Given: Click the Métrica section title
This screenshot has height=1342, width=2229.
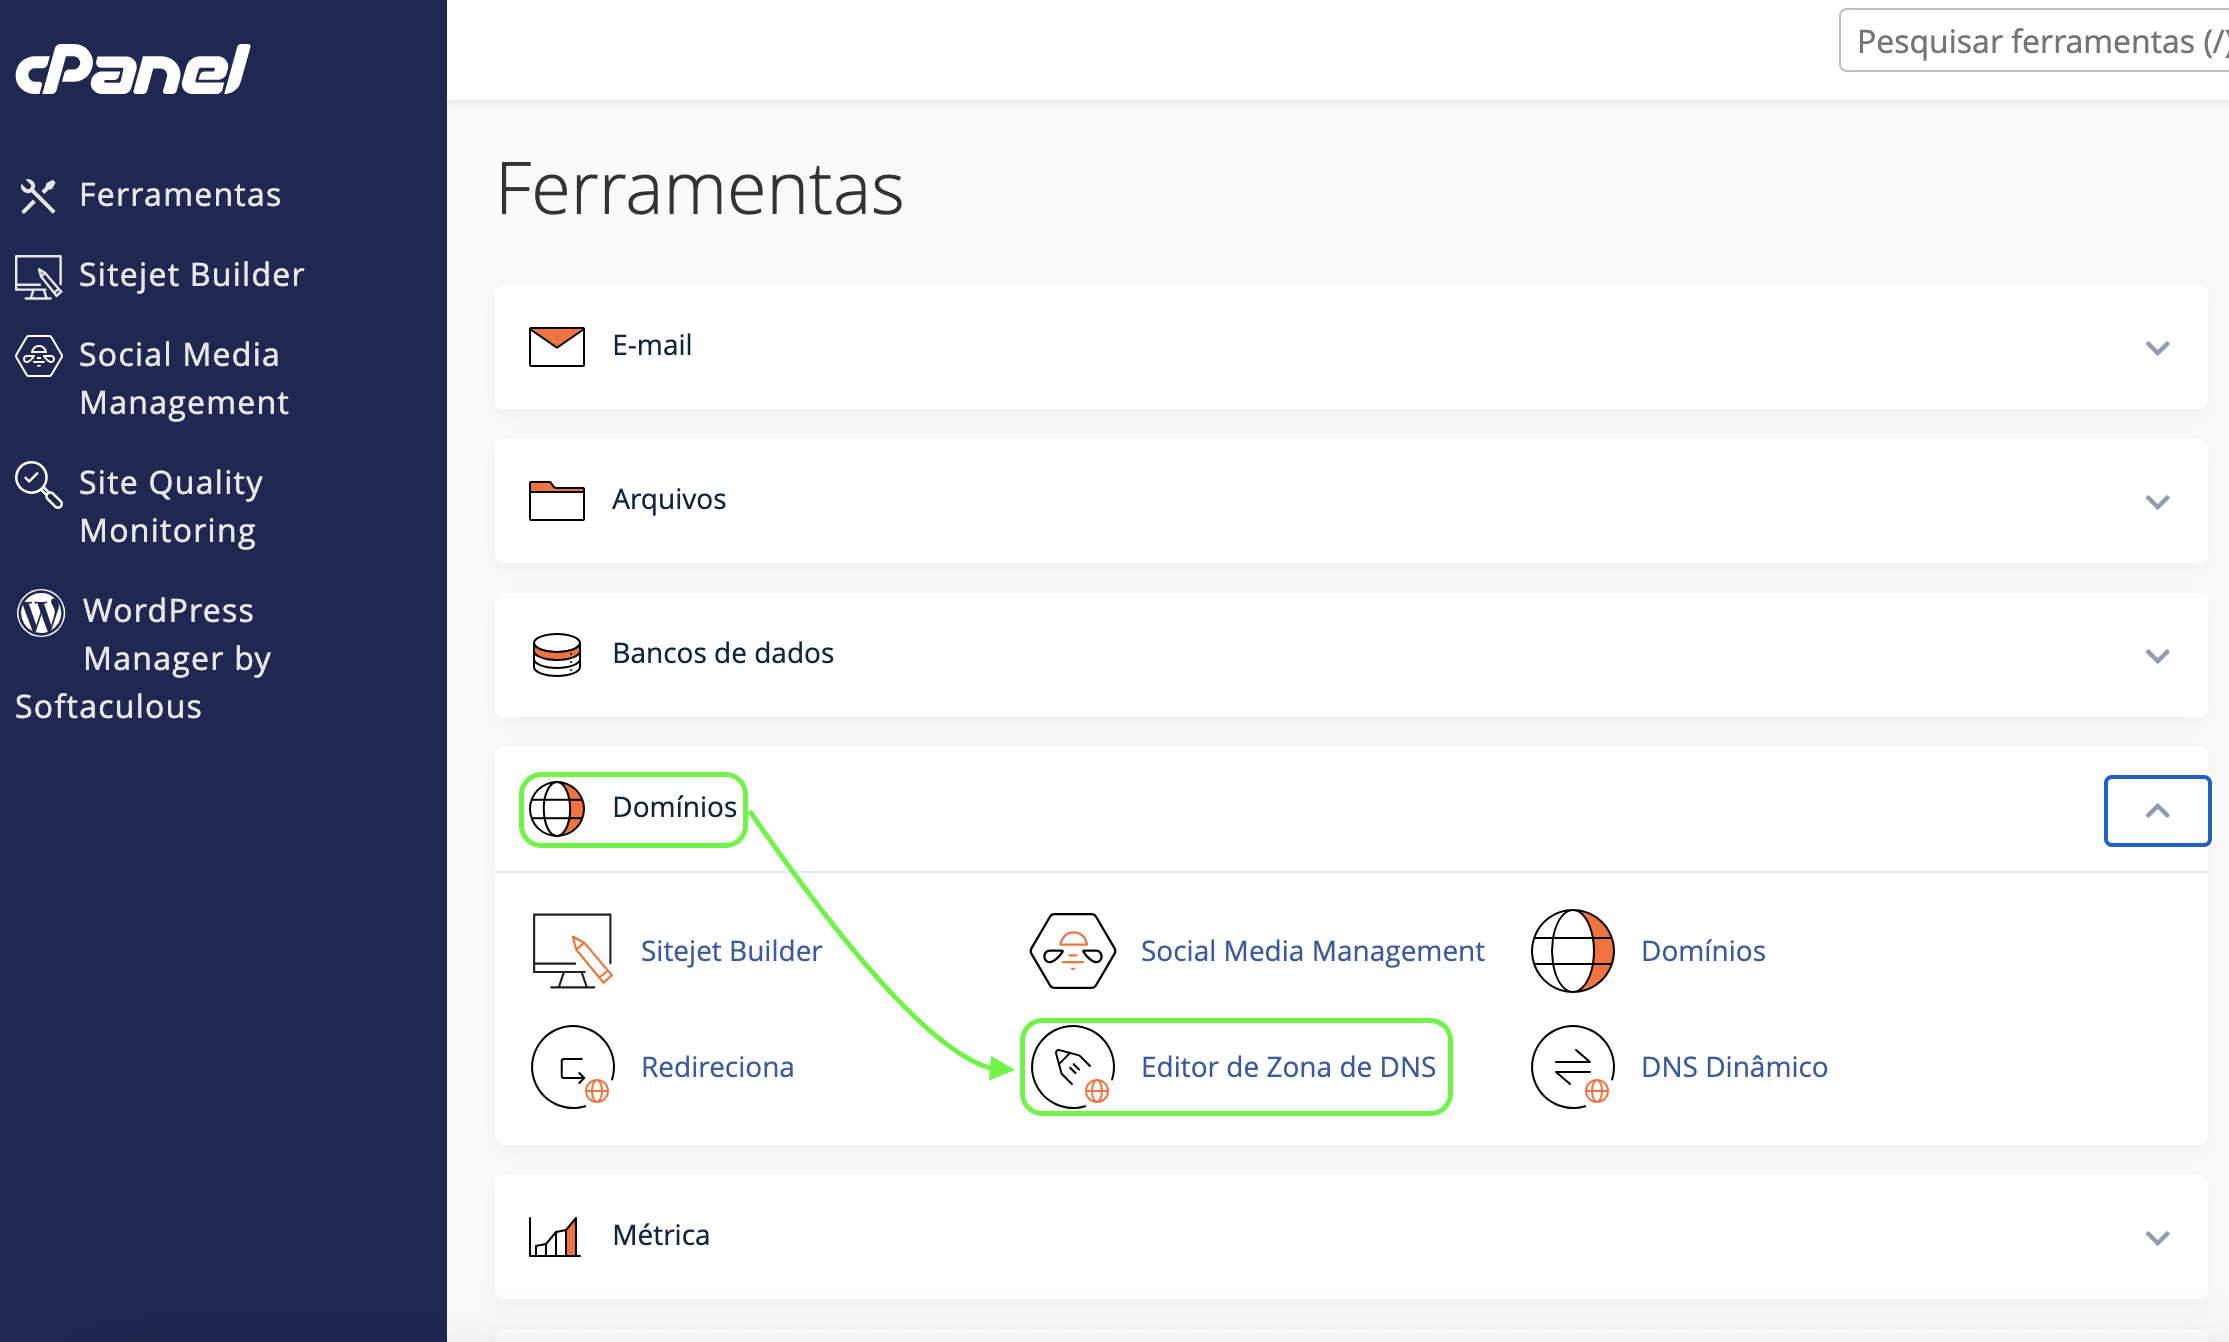Looking at the screenshot, I should coord(661,1235).
